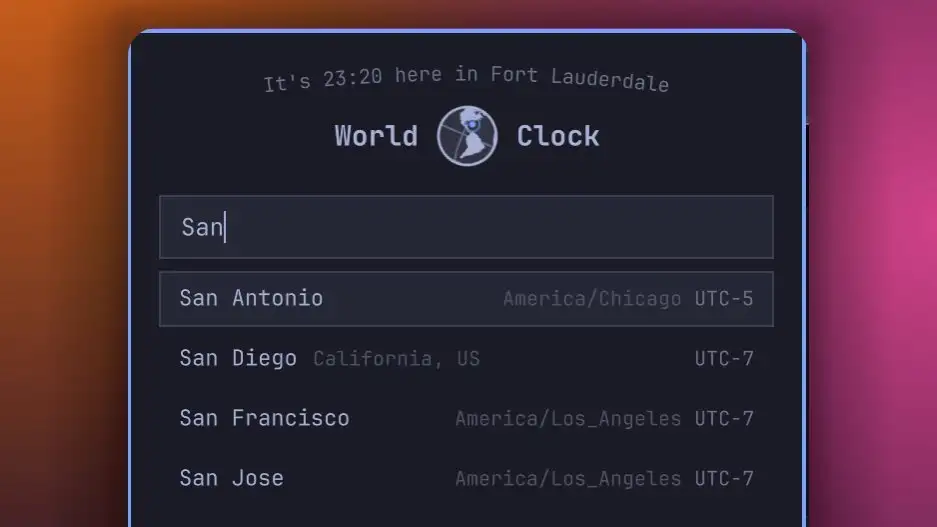
Task: Click the UTC-7 offset in San Jose row
Action: click(724, 478)
